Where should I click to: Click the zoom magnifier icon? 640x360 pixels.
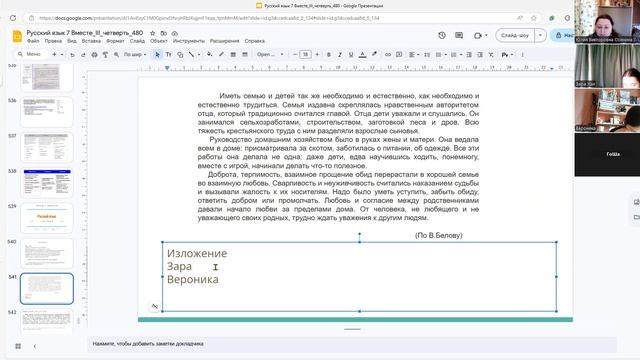tap(116, 55)
